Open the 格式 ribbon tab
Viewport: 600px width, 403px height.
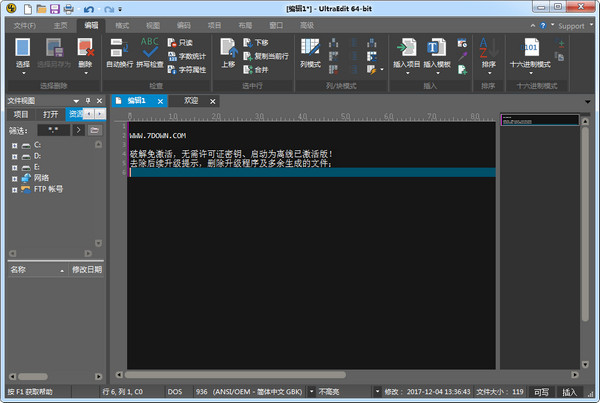click(x=122, y=24)
